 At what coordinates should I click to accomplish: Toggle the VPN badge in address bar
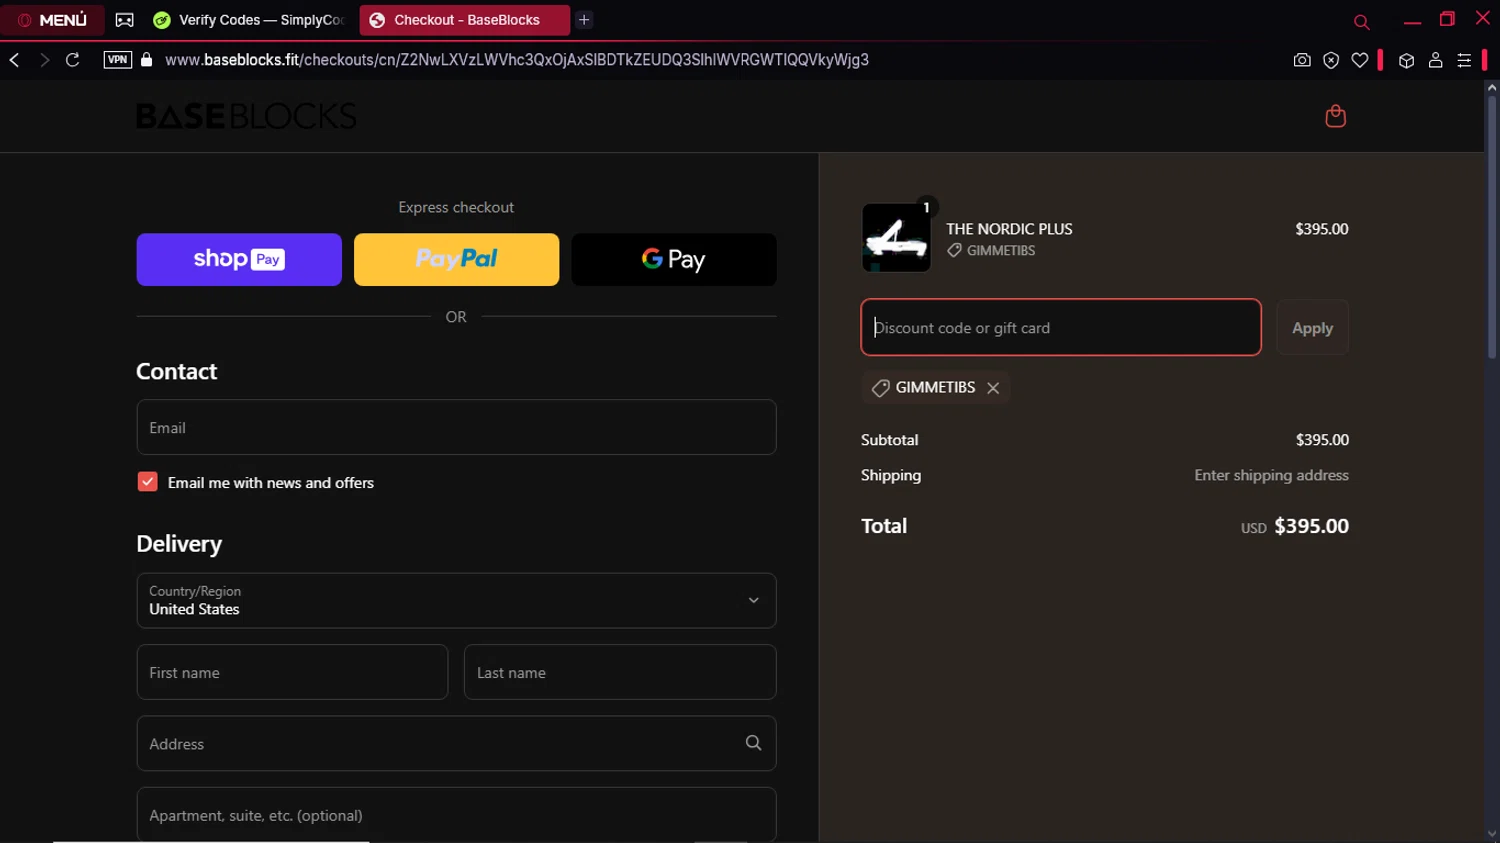[x=118, y=60]
